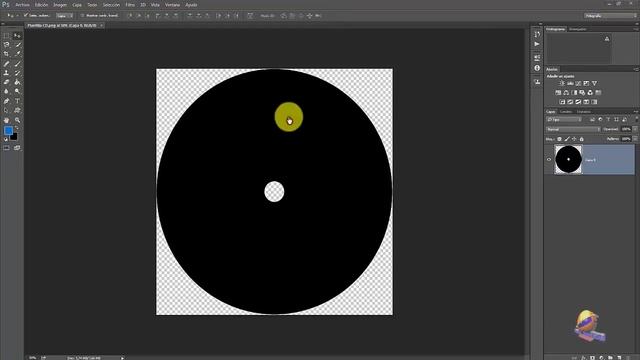Select the Paint Bucket tool
This screenshot has width=640, height=360.
17,82
